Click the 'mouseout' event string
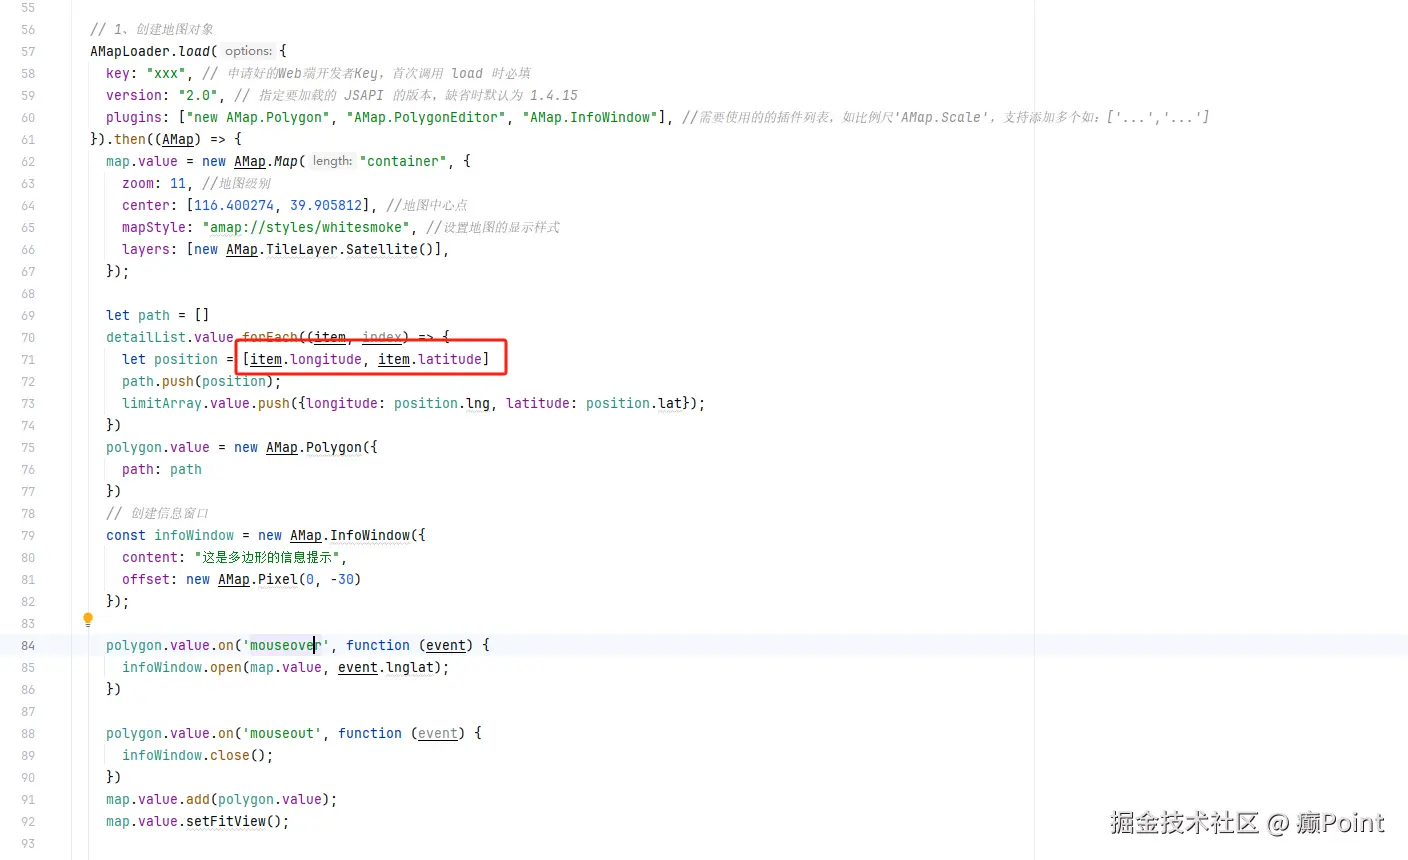1408x860 pixels. [x=282, y=733]
